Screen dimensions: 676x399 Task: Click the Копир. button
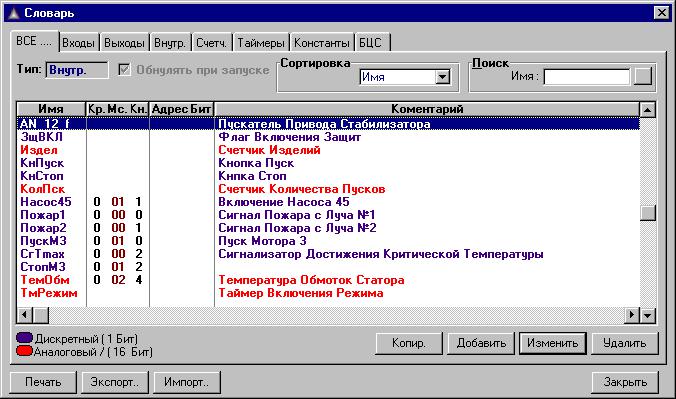coord(409,343)
